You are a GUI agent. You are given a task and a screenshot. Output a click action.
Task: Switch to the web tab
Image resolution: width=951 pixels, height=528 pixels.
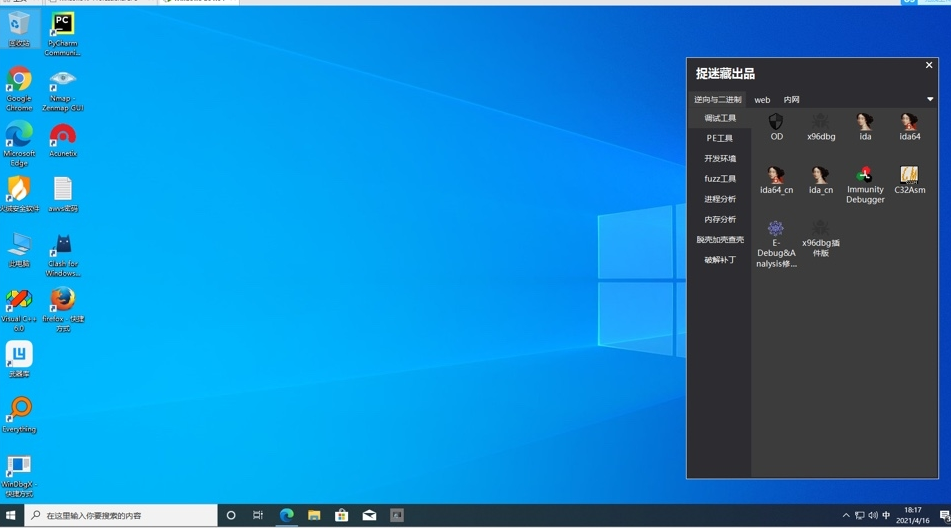tap(762, 99)
